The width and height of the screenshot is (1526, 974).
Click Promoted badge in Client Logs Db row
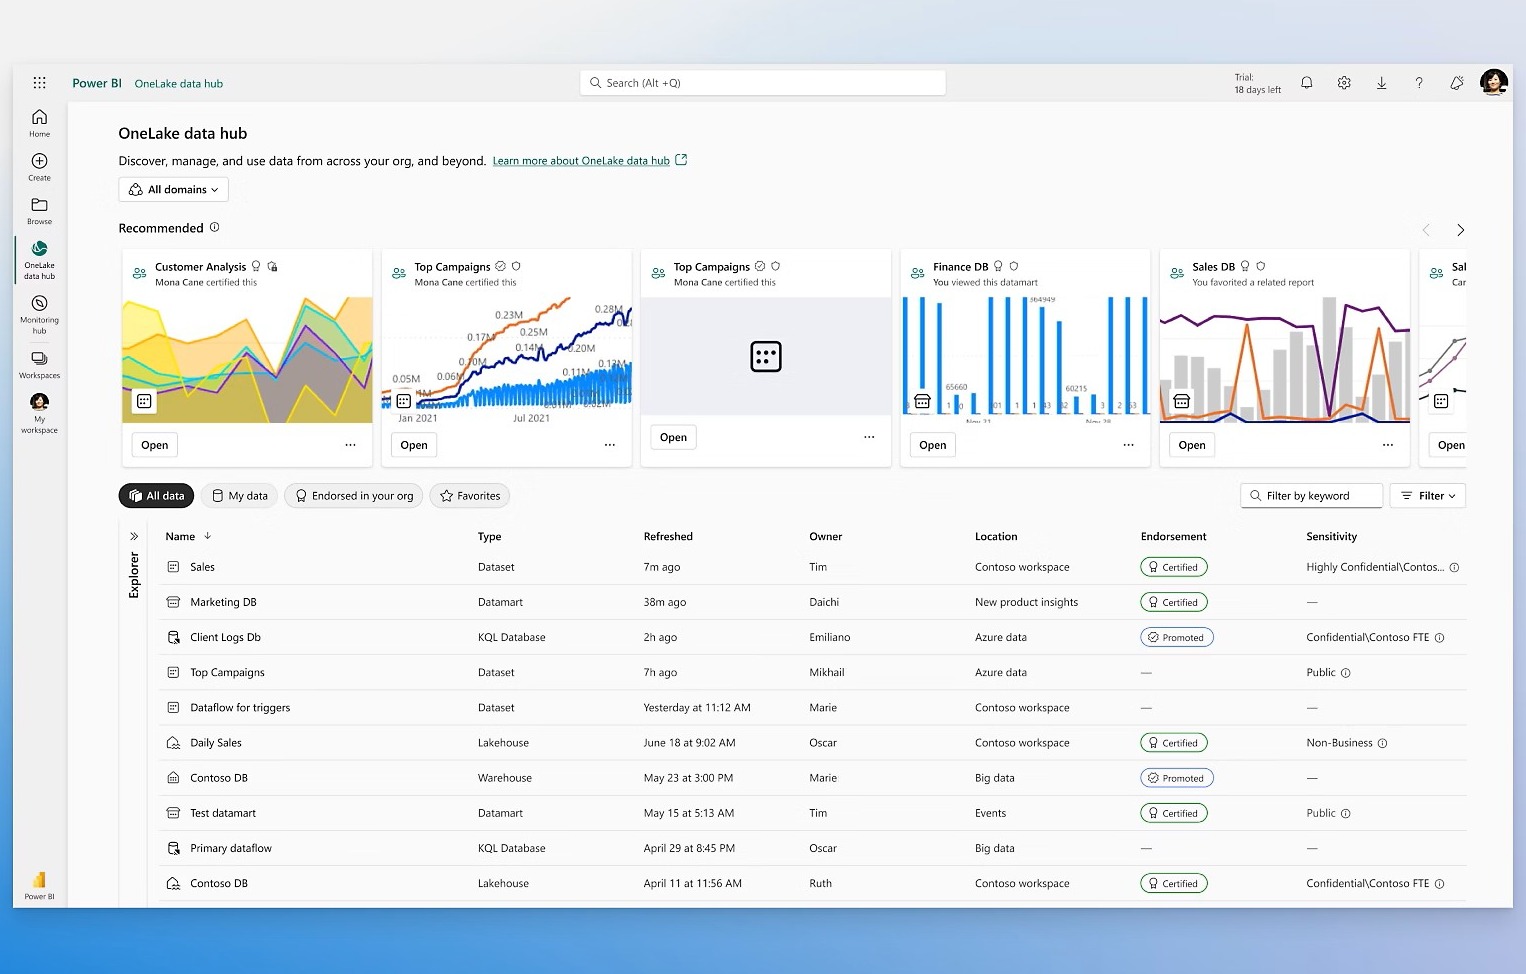[1177, 637]
